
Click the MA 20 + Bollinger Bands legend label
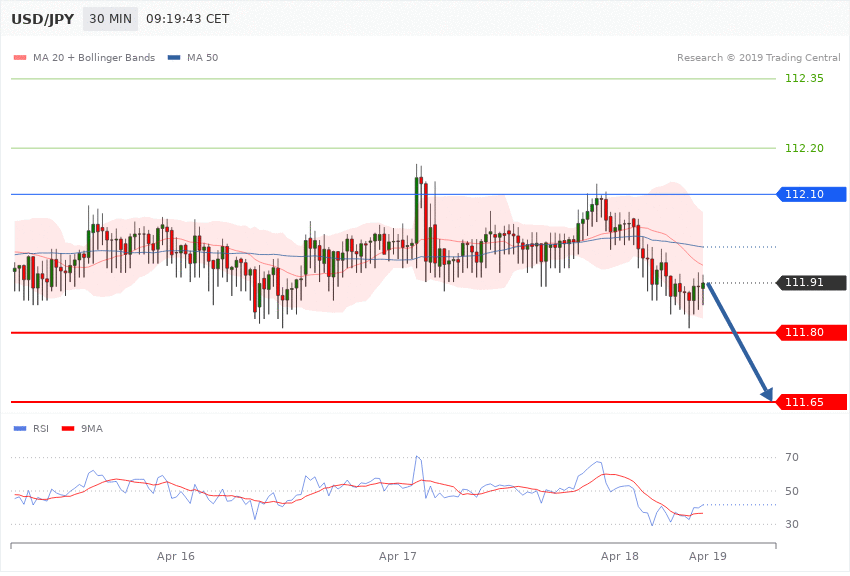point(94,57)
